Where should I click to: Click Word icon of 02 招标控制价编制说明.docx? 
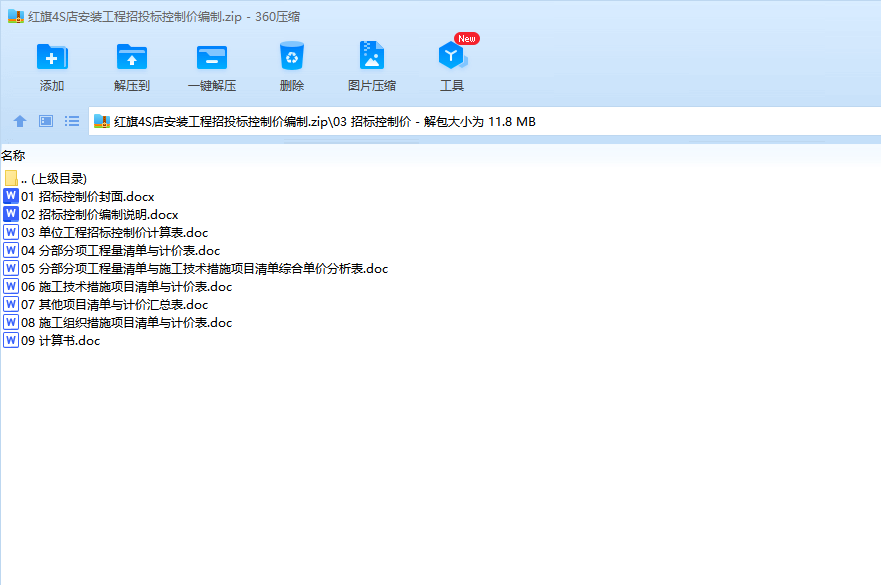[x=11, y=214]
